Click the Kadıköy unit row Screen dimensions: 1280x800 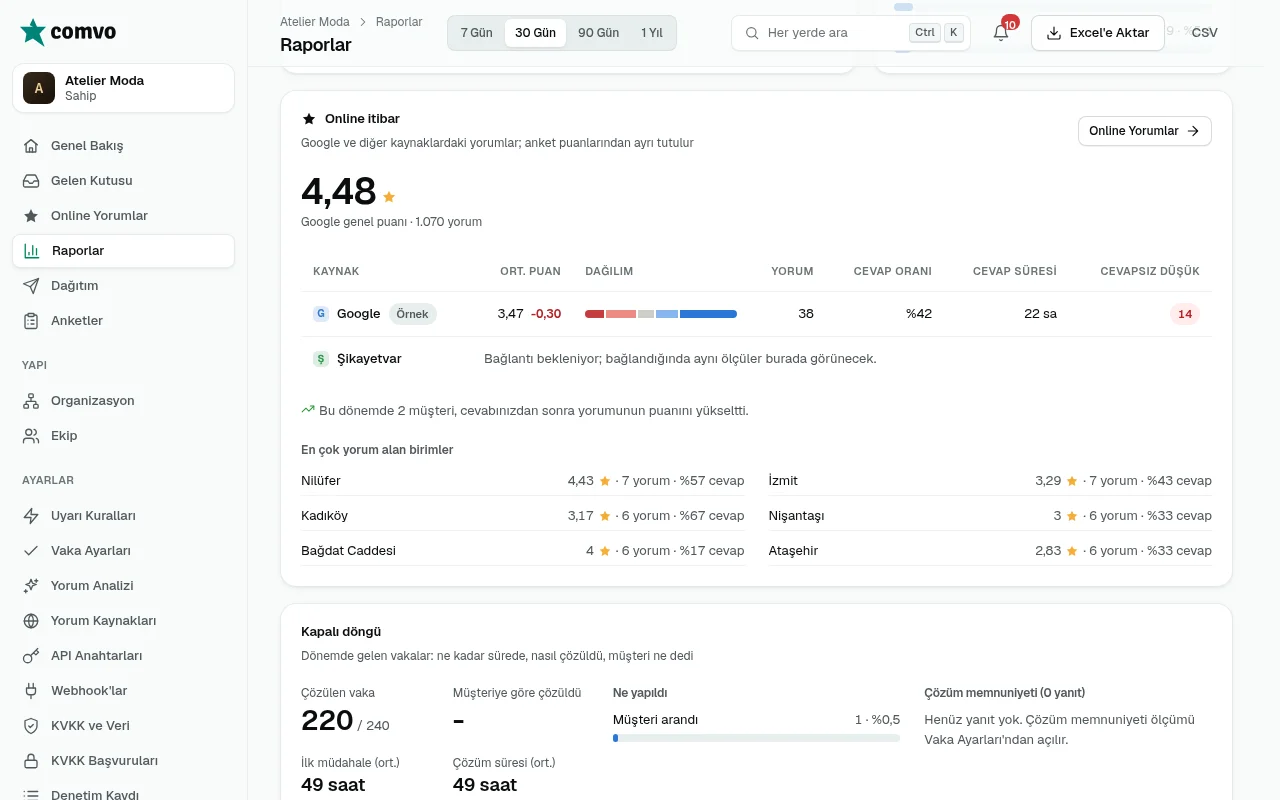[523, 516]
